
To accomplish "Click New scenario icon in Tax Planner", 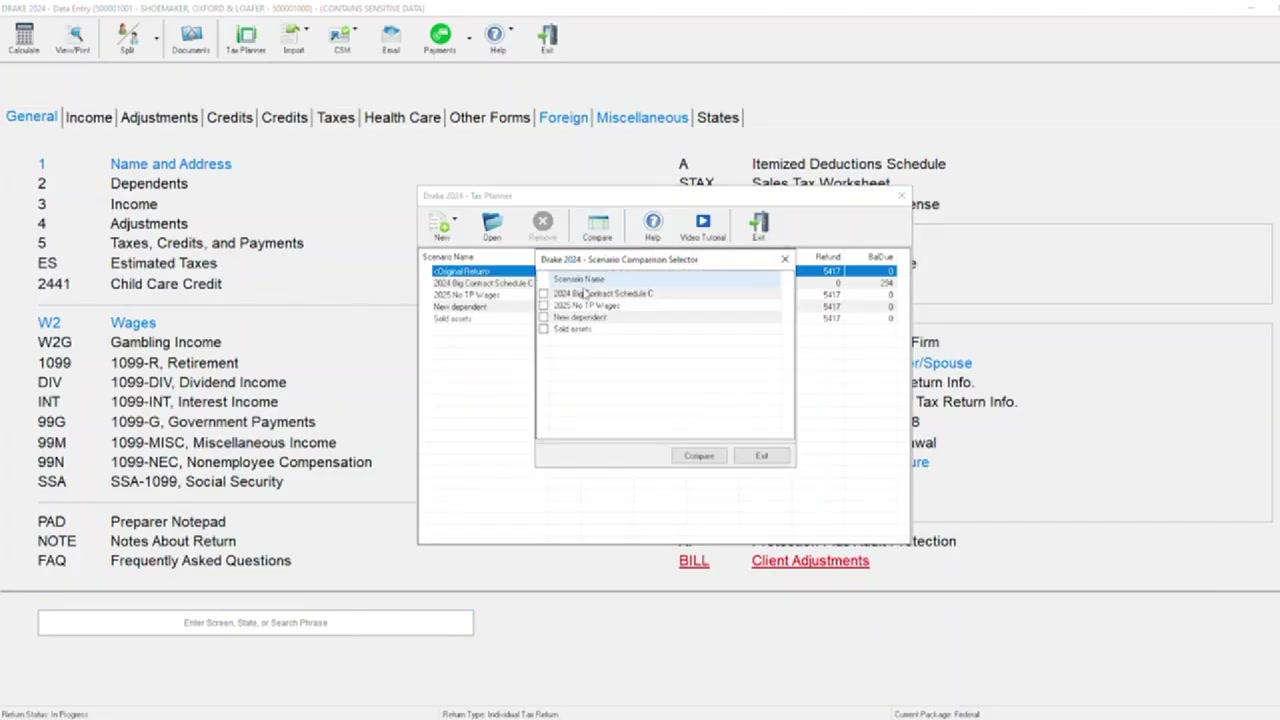I will 441,226.
